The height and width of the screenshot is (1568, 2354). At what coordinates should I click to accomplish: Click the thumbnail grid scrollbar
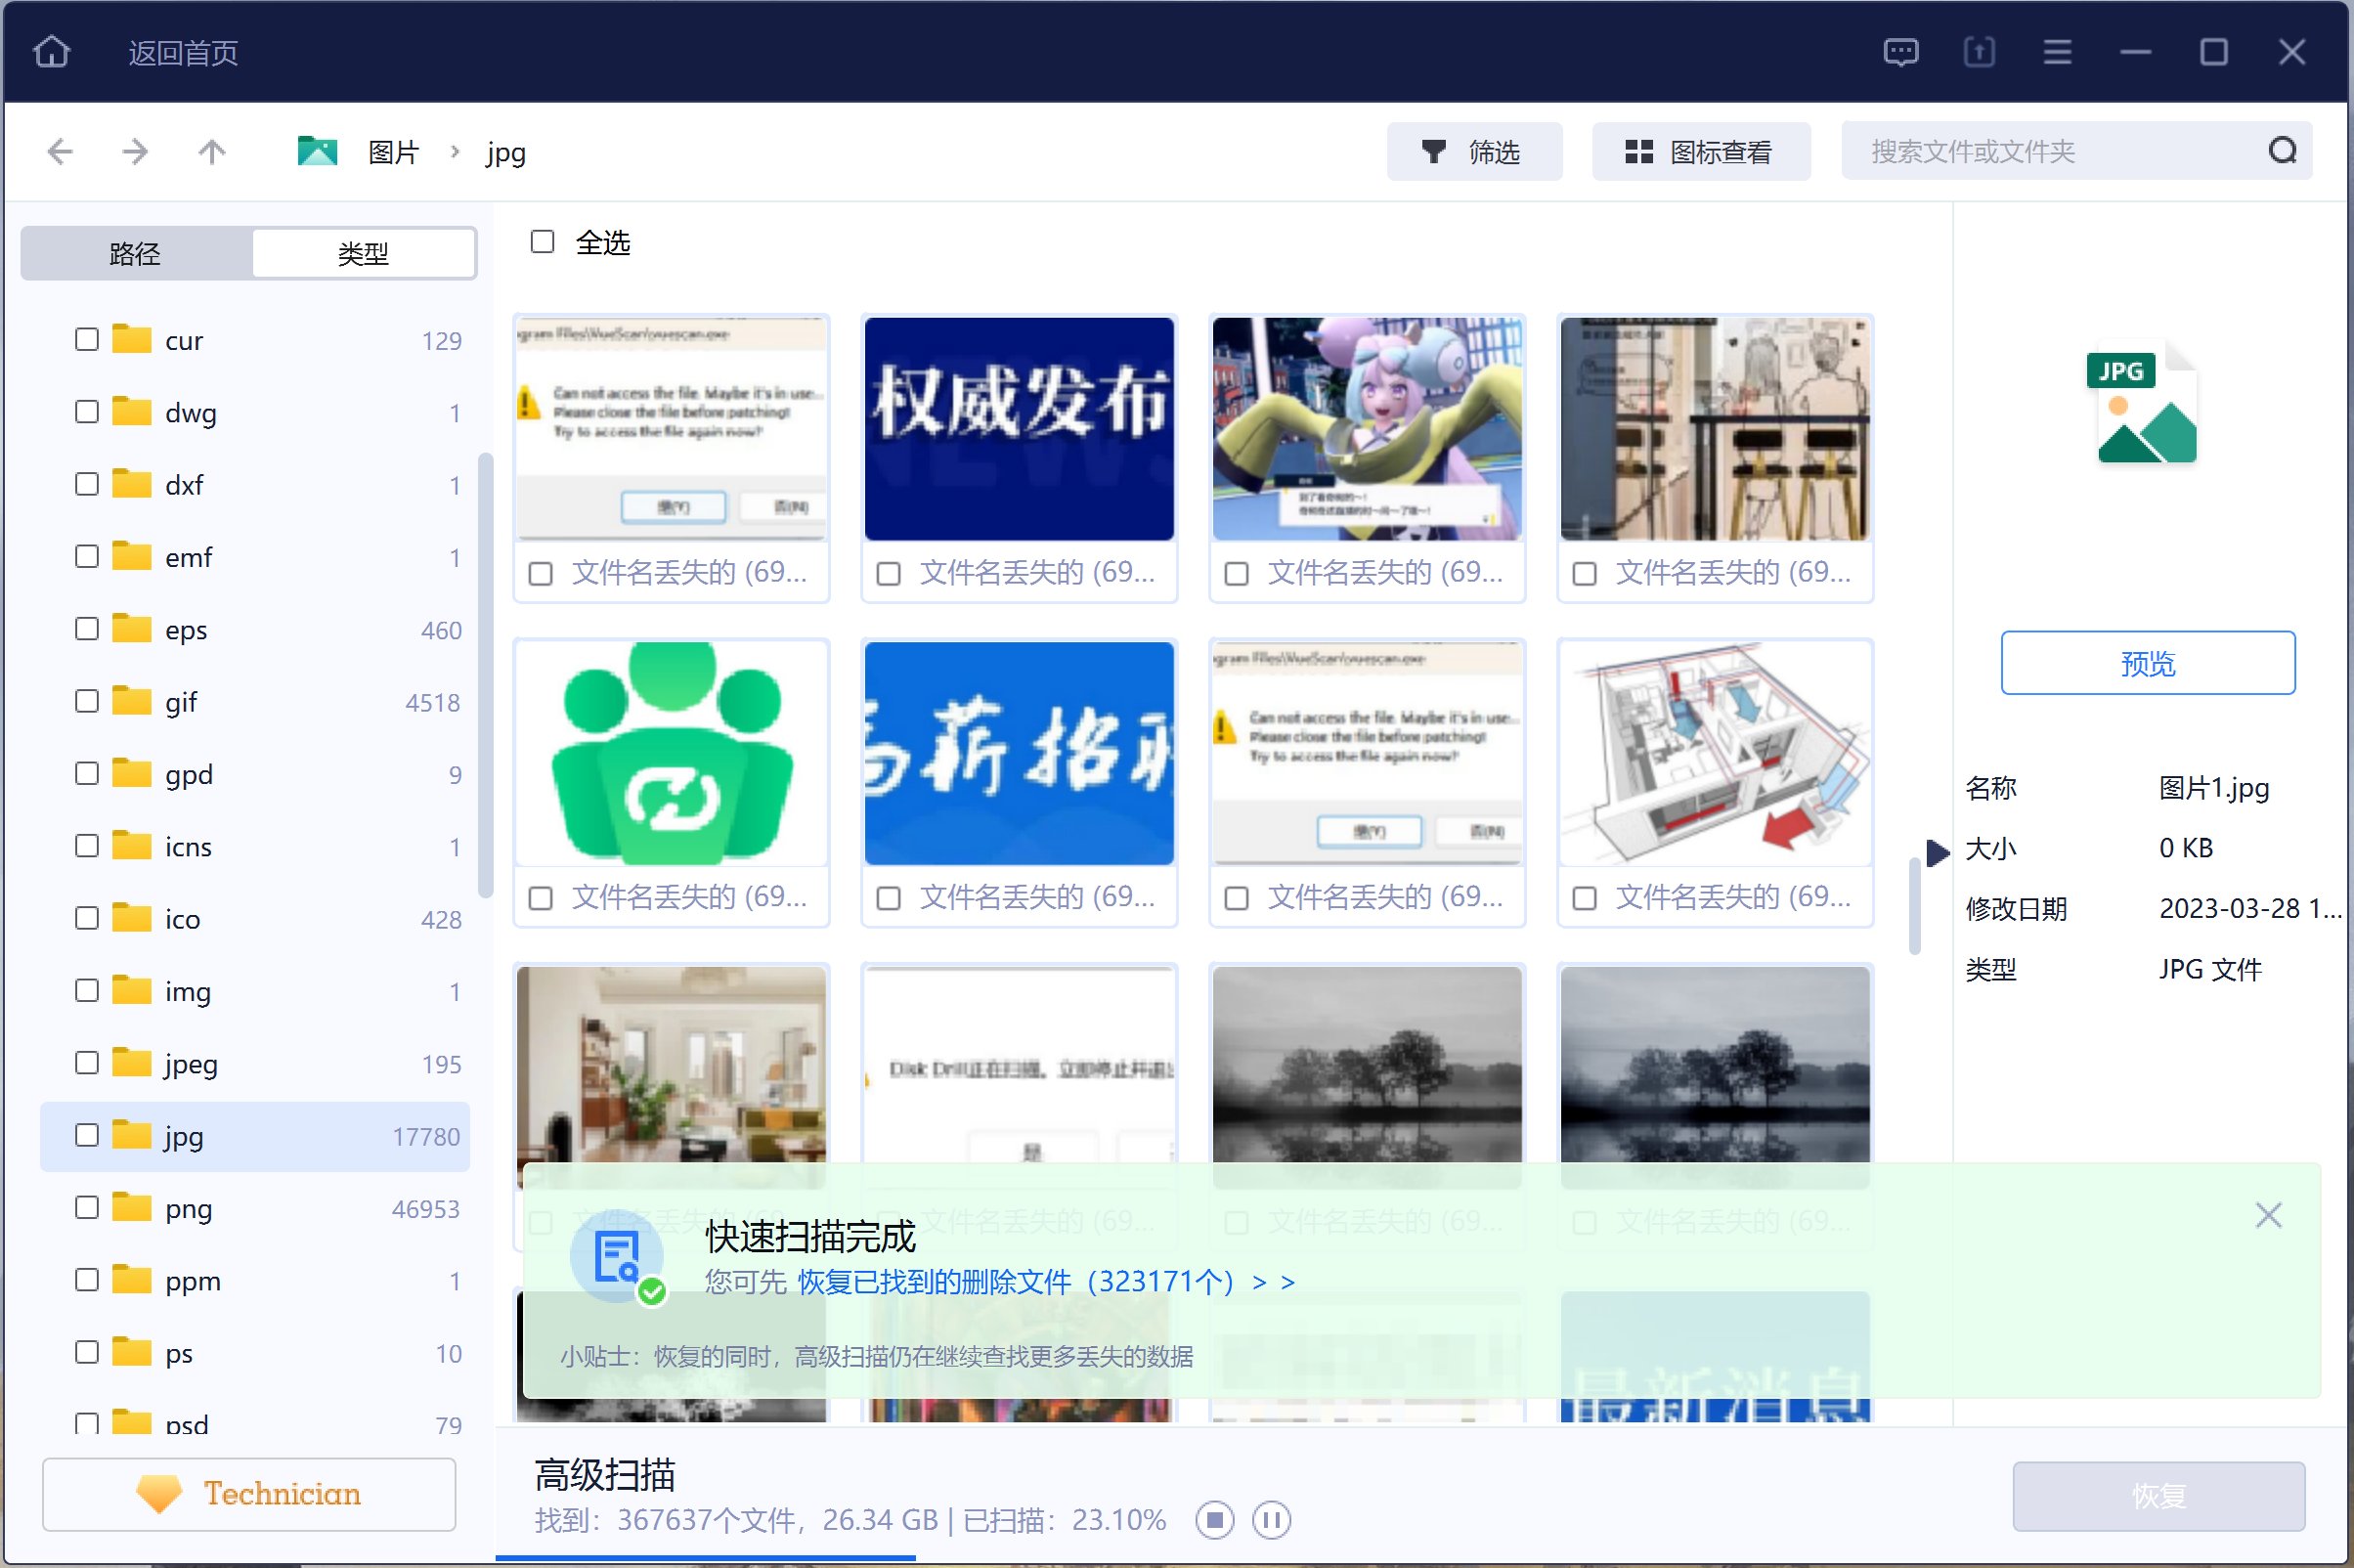1914,906
